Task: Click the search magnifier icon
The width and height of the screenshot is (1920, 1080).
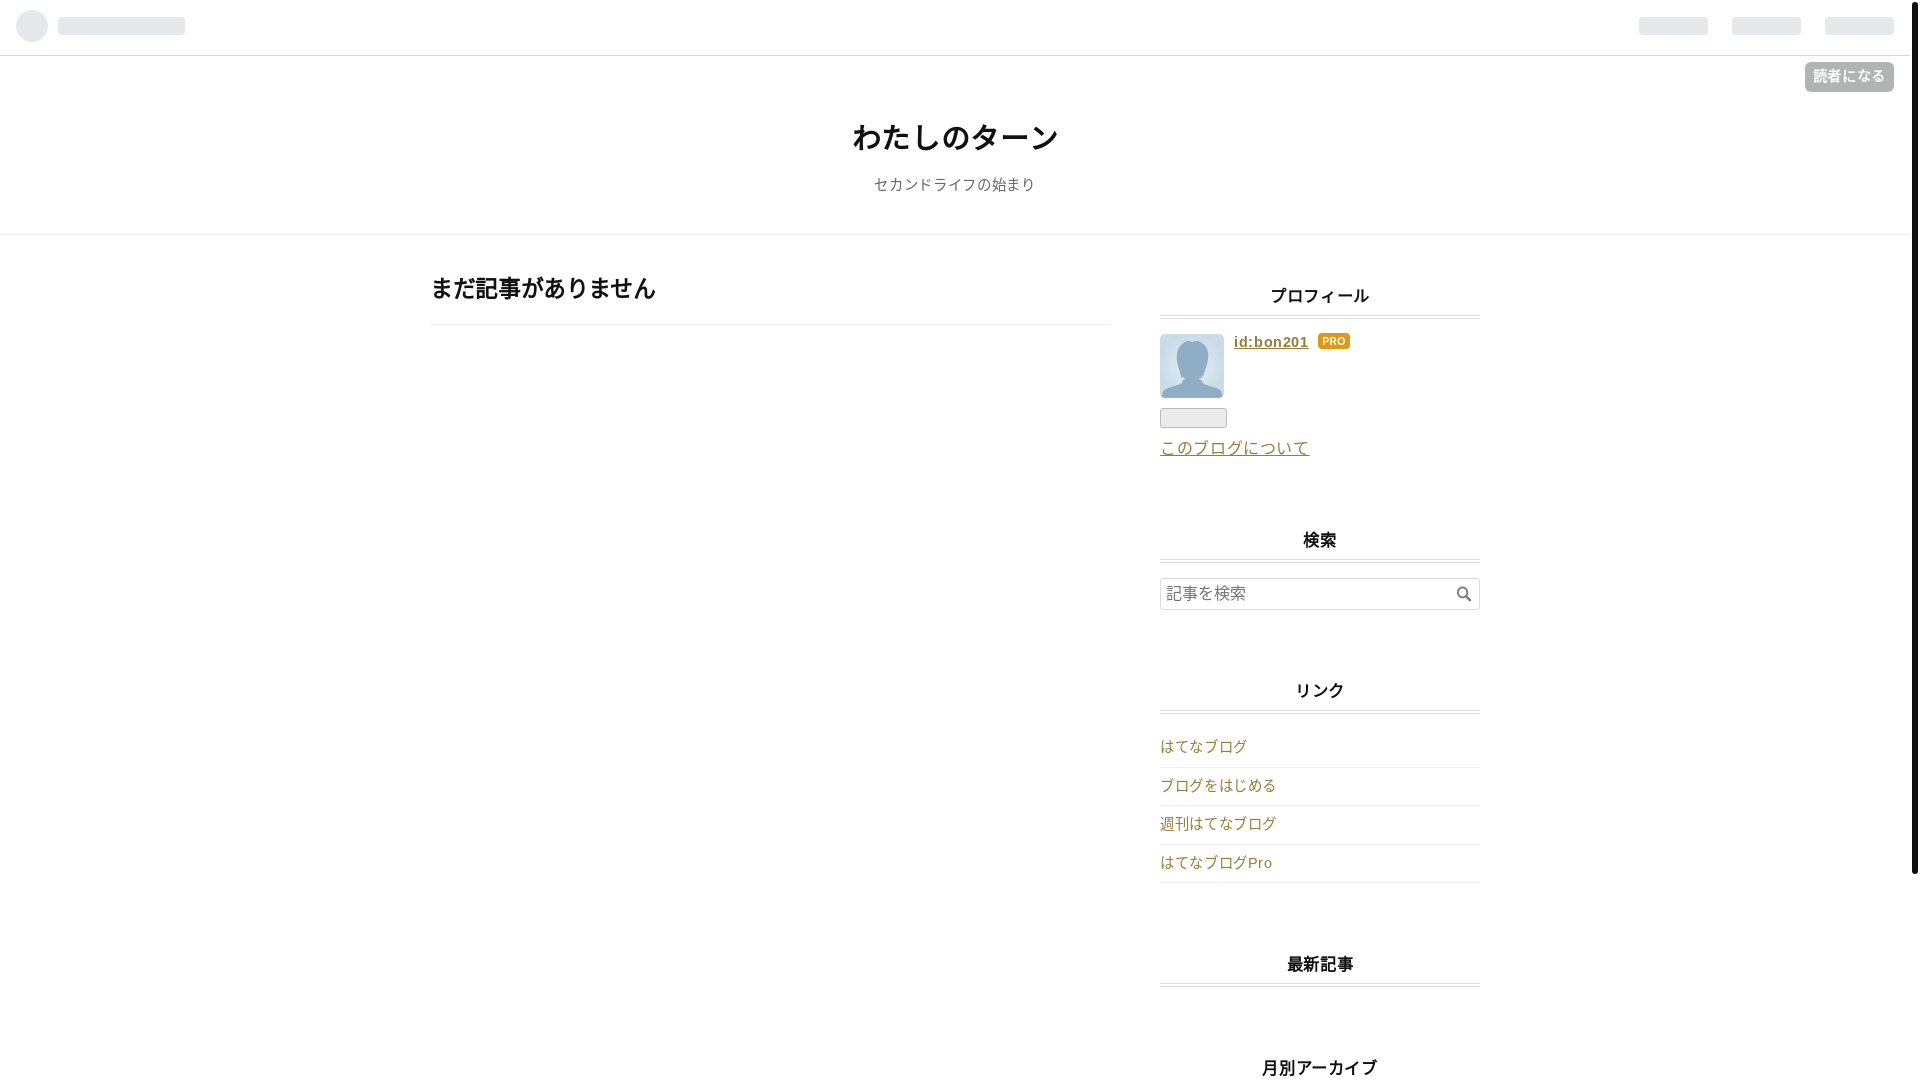Action: (x=1464, y=594)
